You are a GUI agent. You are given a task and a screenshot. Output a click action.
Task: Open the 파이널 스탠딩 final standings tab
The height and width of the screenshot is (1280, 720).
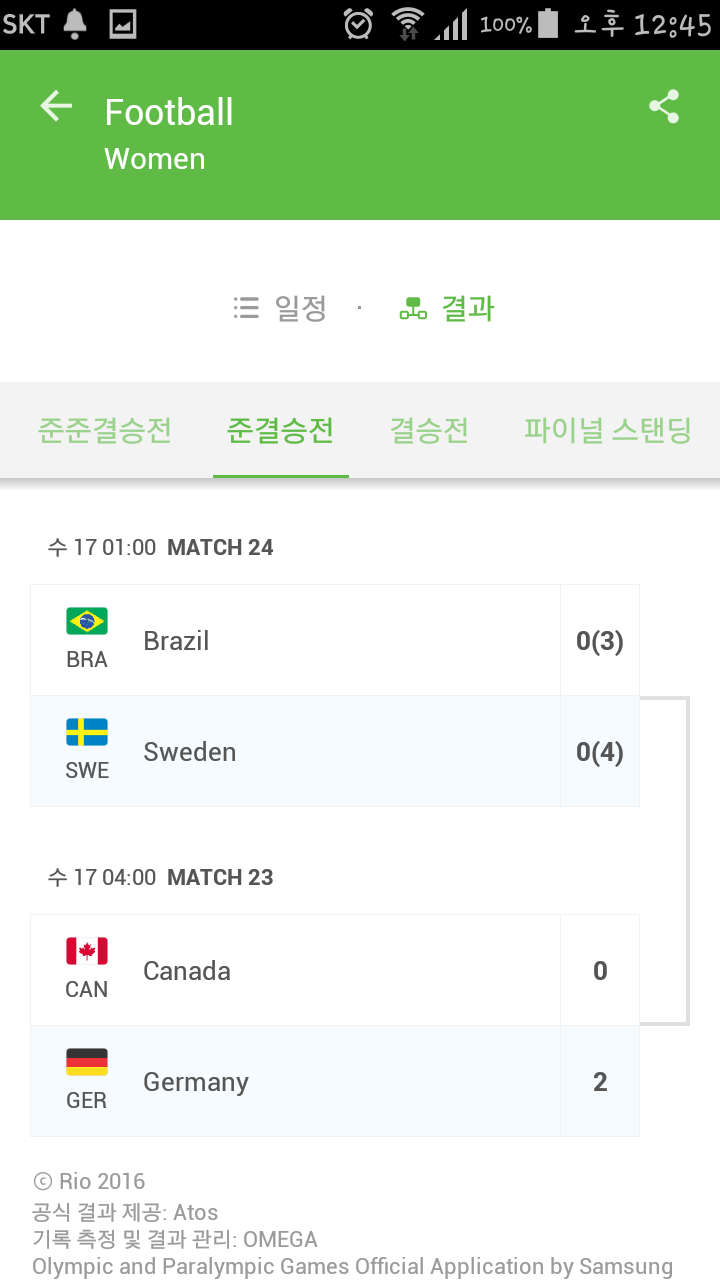(608, 431)
